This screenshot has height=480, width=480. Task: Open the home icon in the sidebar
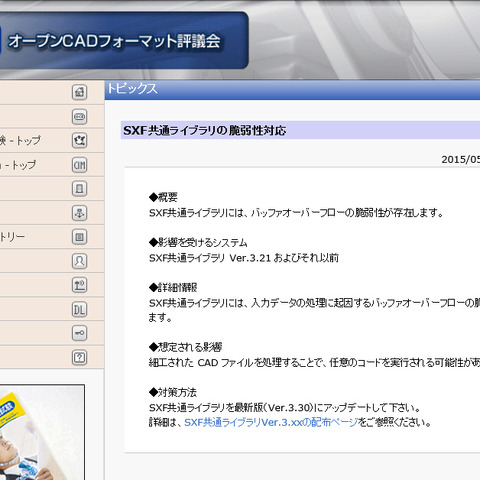tap(79, 92)
